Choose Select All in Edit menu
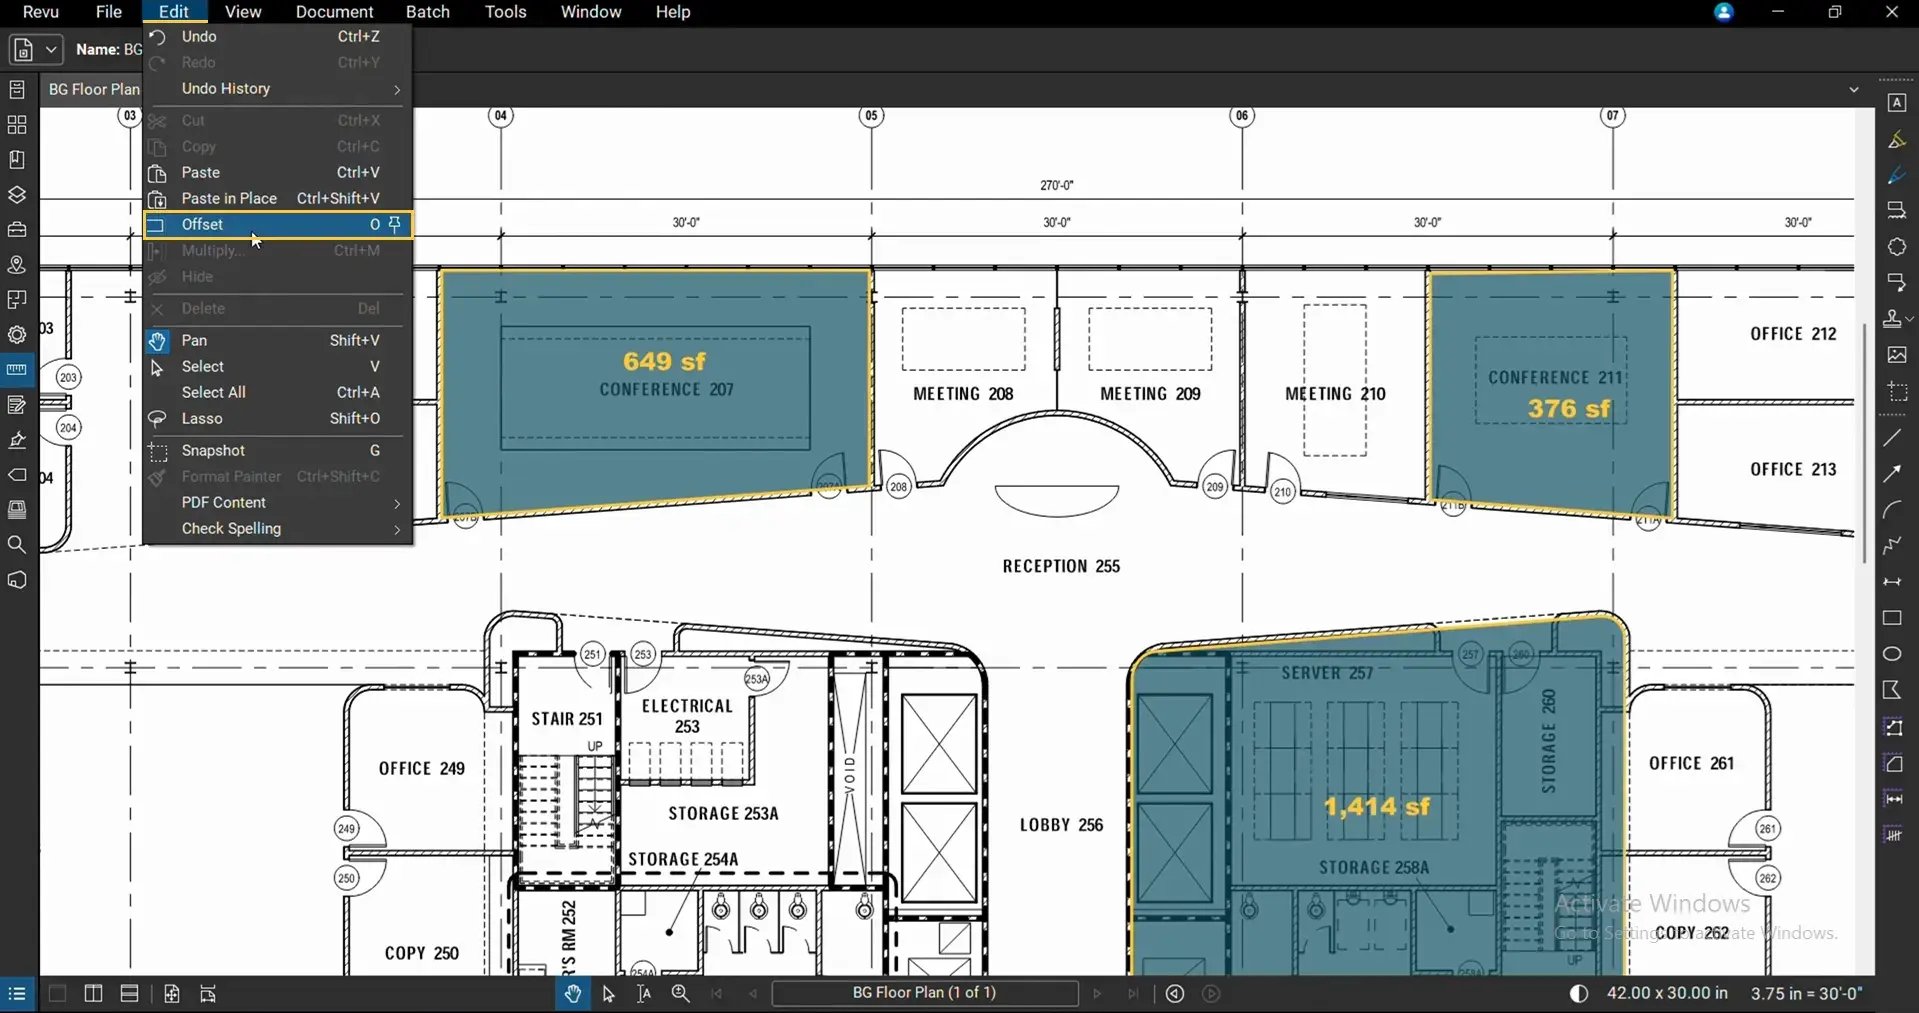Viewport: 1919px width, 1013px height. [x=278, y=393]
